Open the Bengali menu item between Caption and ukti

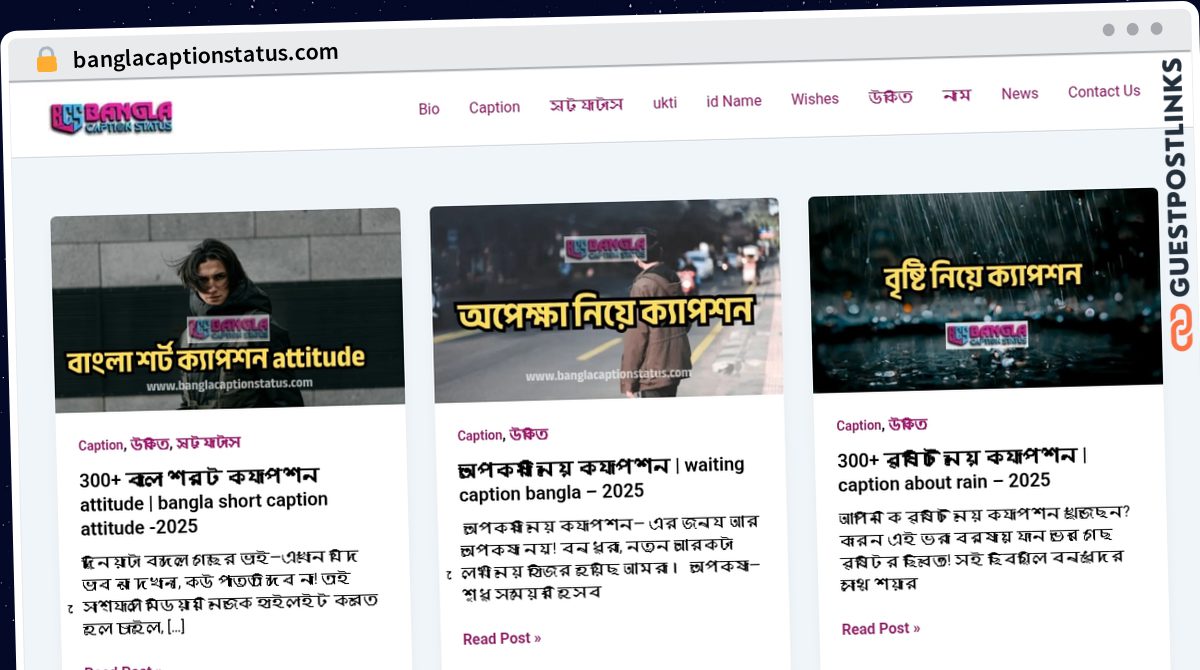click(586, 104)
